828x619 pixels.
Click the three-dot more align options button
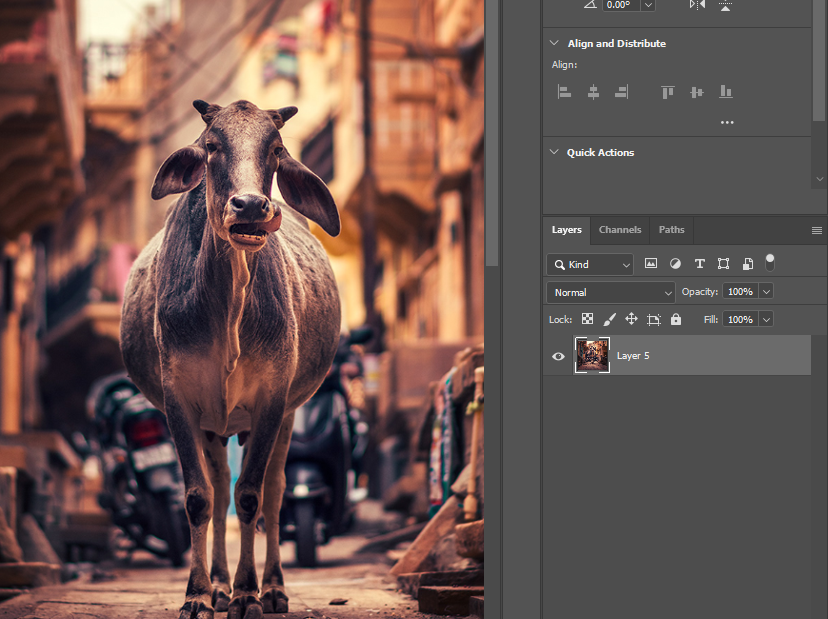727,122
